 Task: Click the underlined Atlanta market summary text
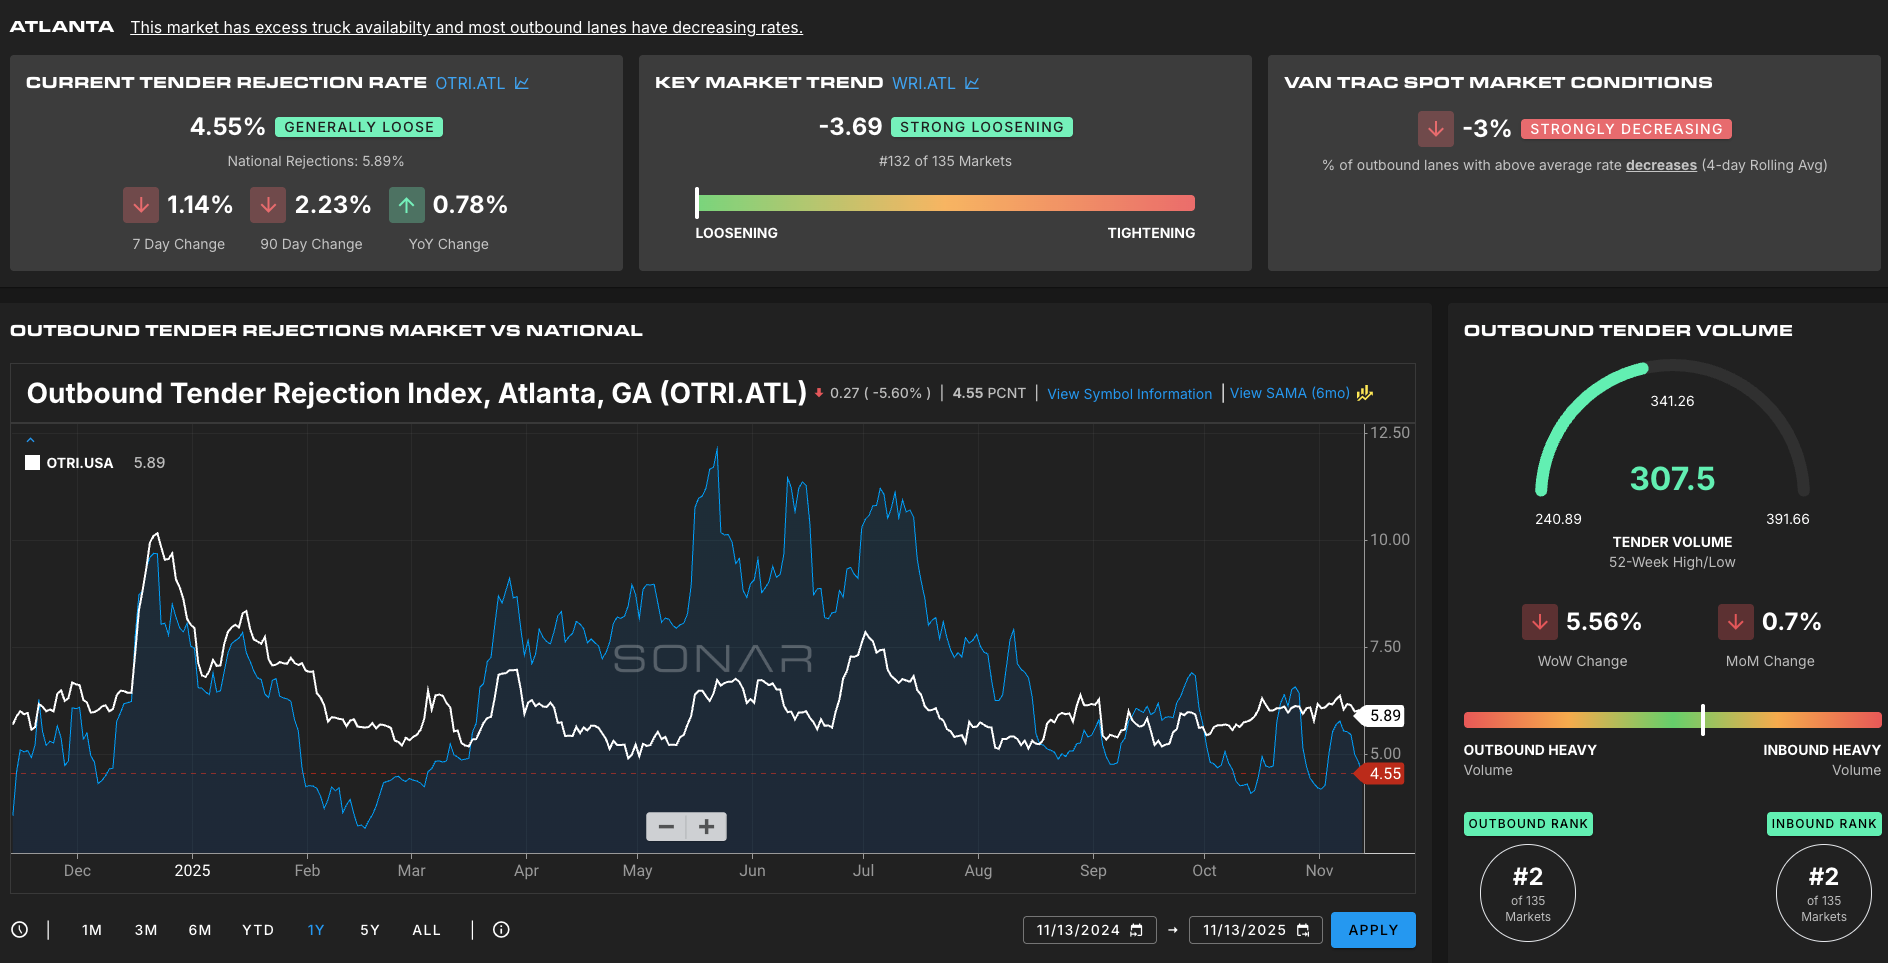(x=466, y=28)
